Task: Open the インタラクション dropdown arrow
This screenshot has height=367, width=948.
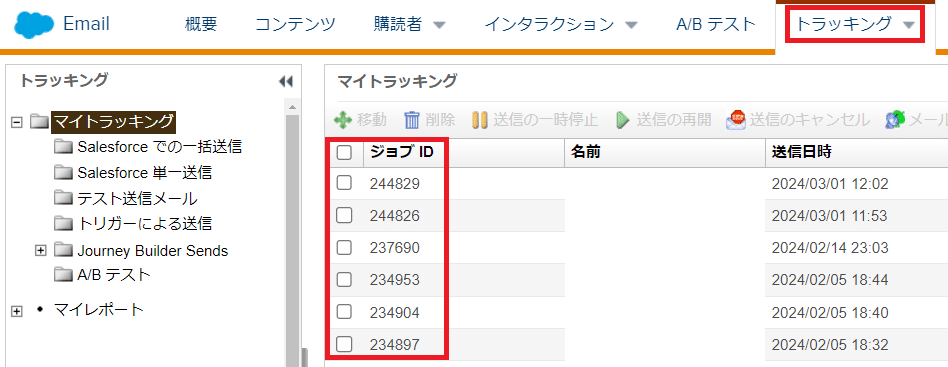Action: point(631,25)
